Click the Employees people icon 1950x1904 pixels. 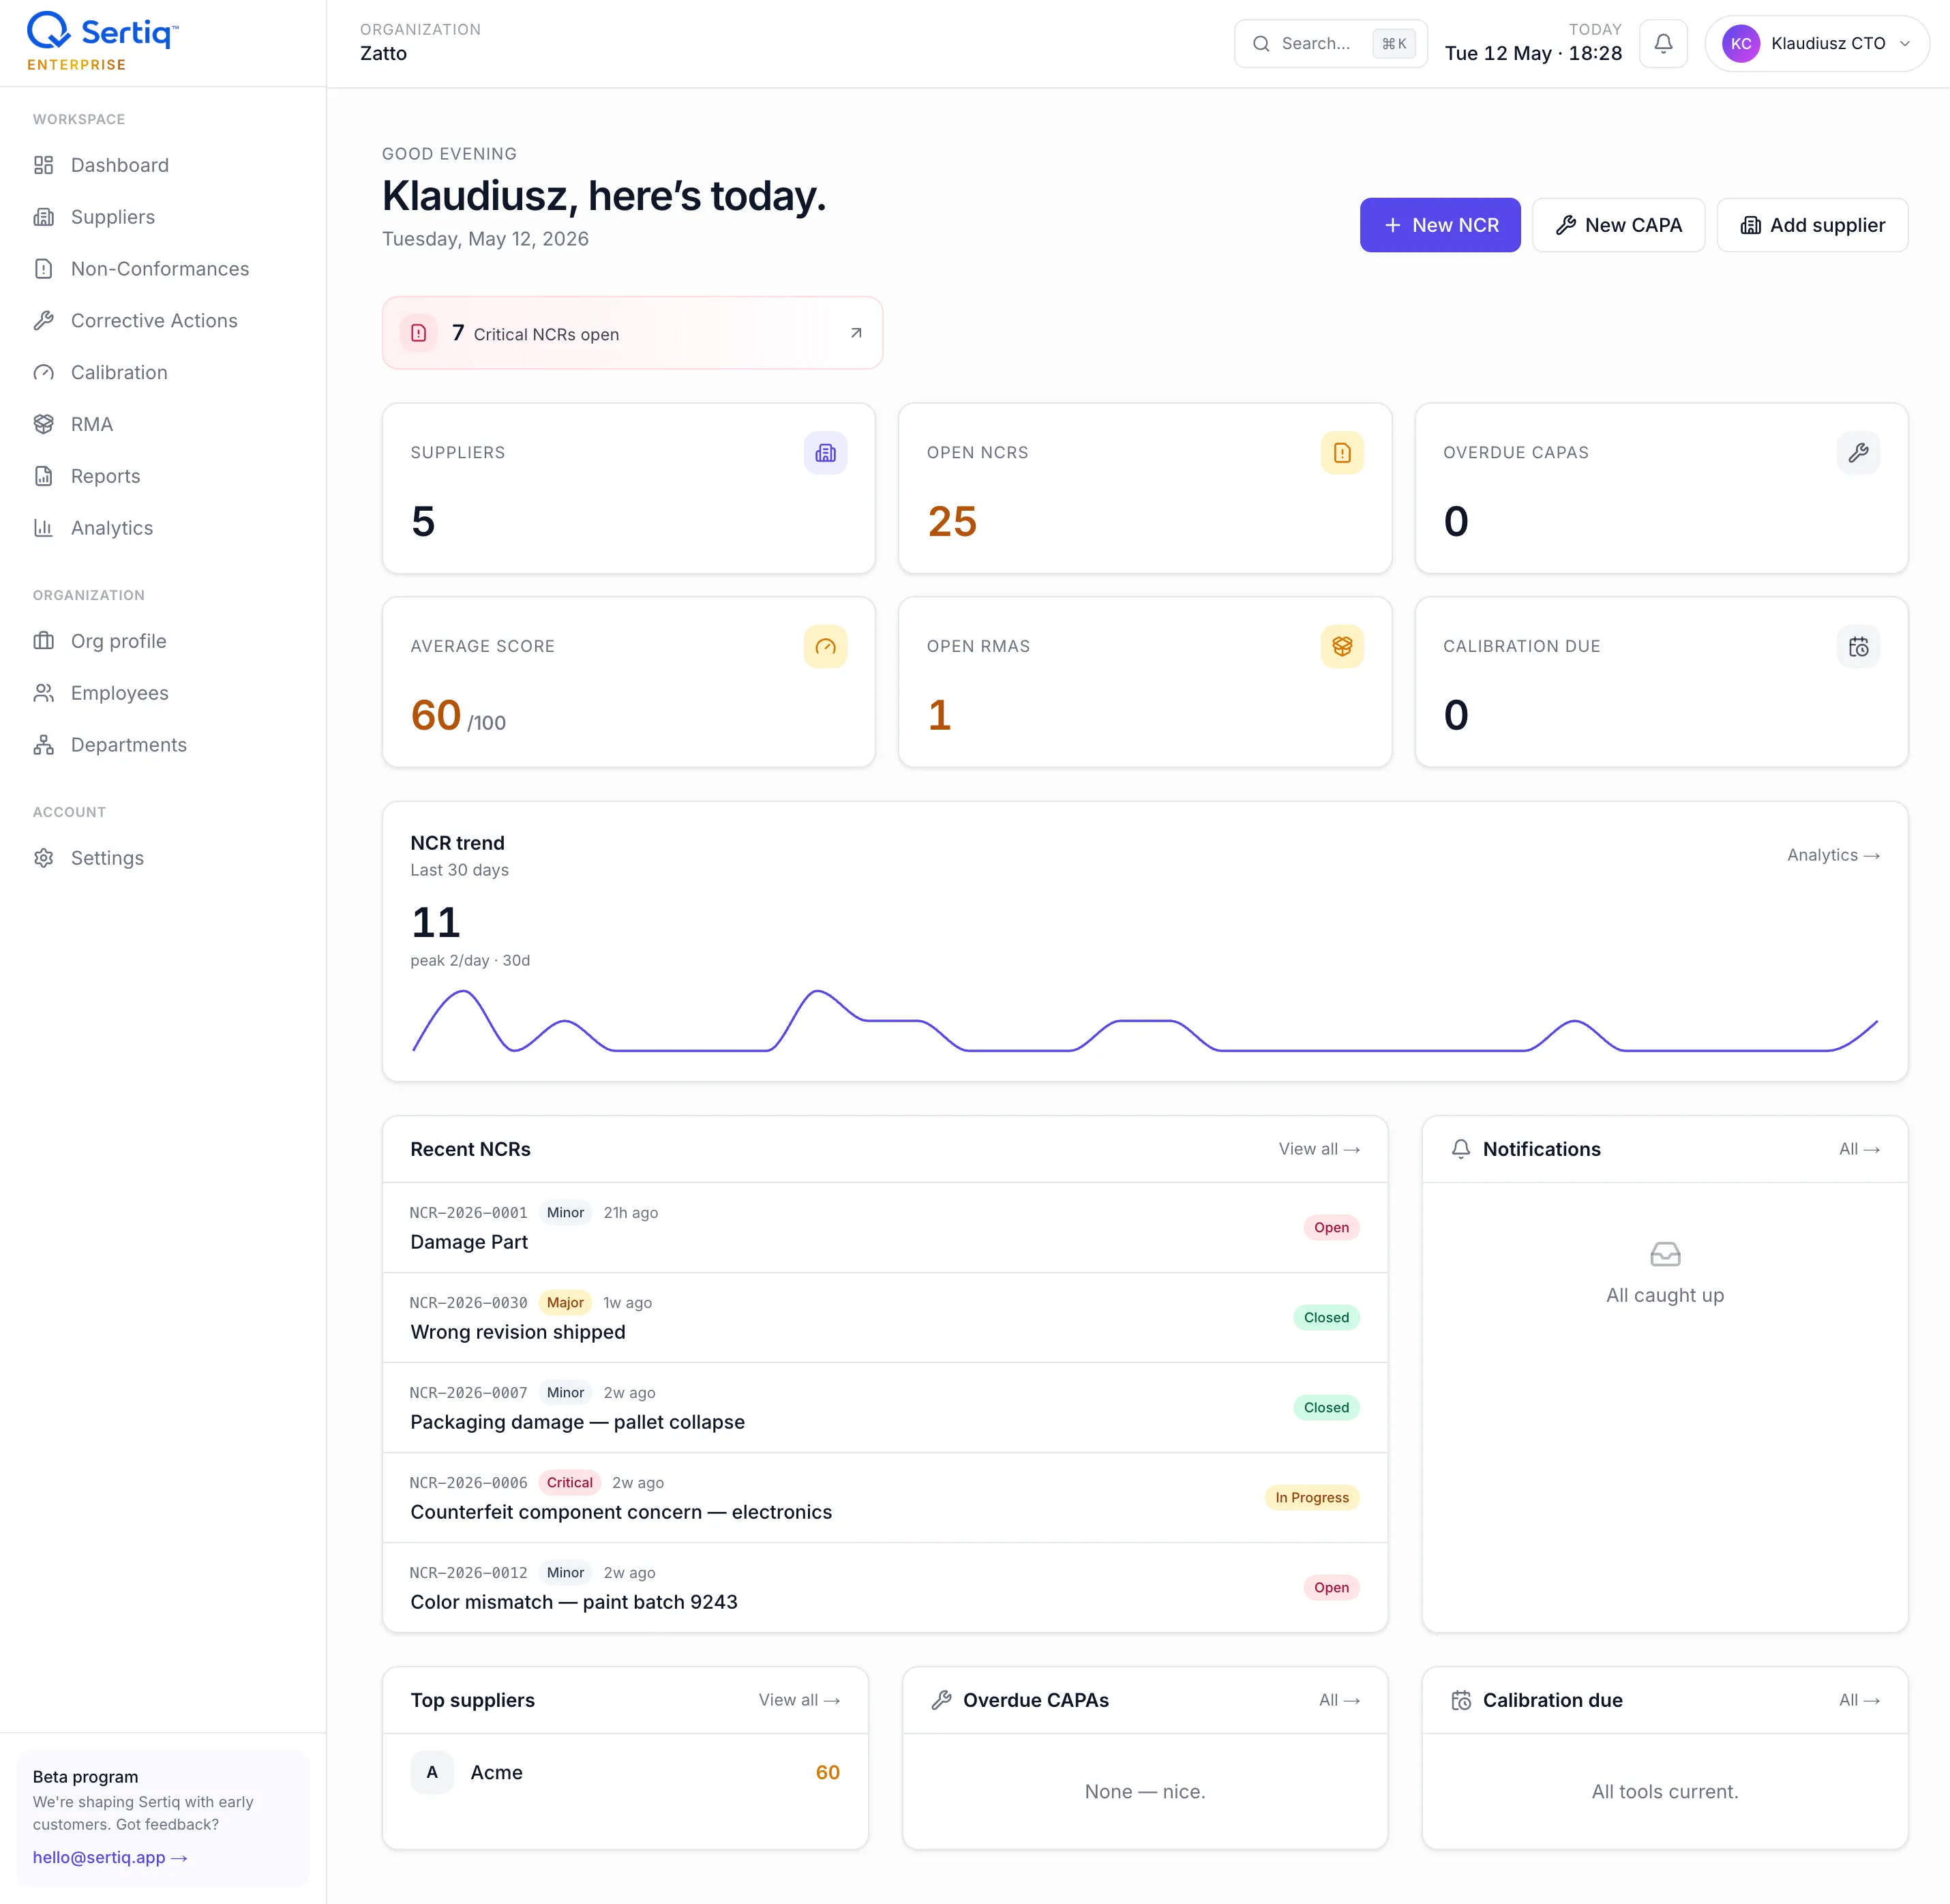pos(43,693)
